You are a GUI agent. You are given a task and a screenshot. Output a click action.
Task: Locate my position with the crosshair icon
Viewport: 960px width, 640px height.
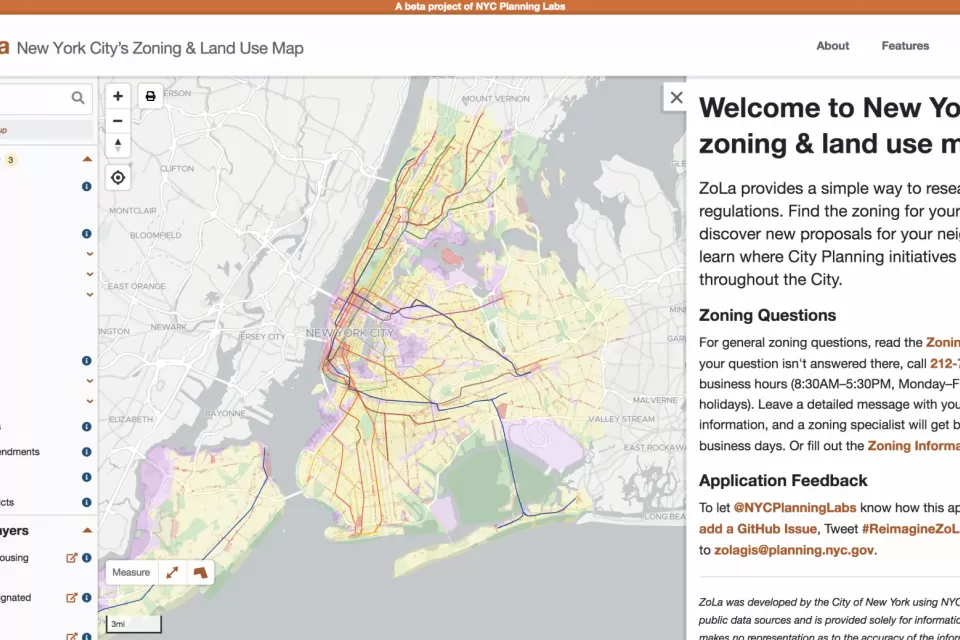[x=118, y=178]
